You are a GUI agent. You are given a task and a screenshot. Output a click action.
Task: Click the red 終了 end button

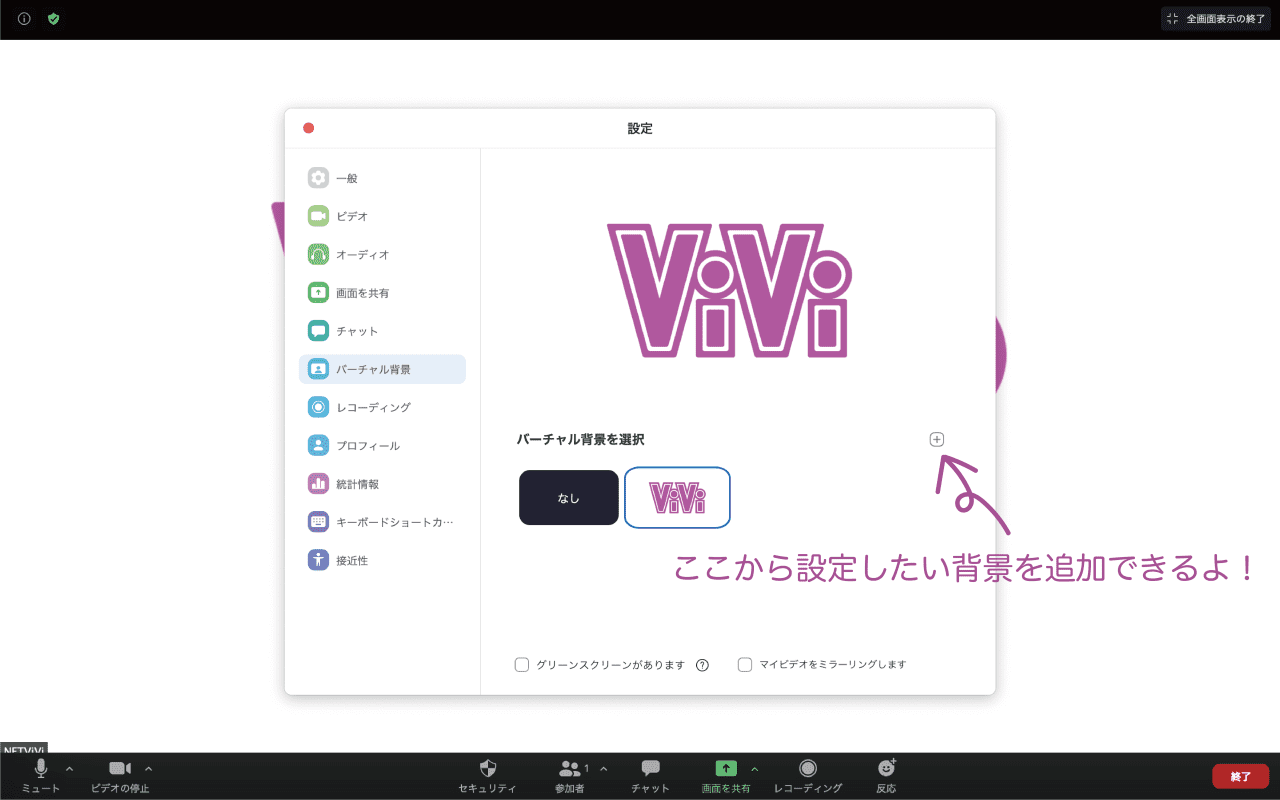[x=1241, y=776]
